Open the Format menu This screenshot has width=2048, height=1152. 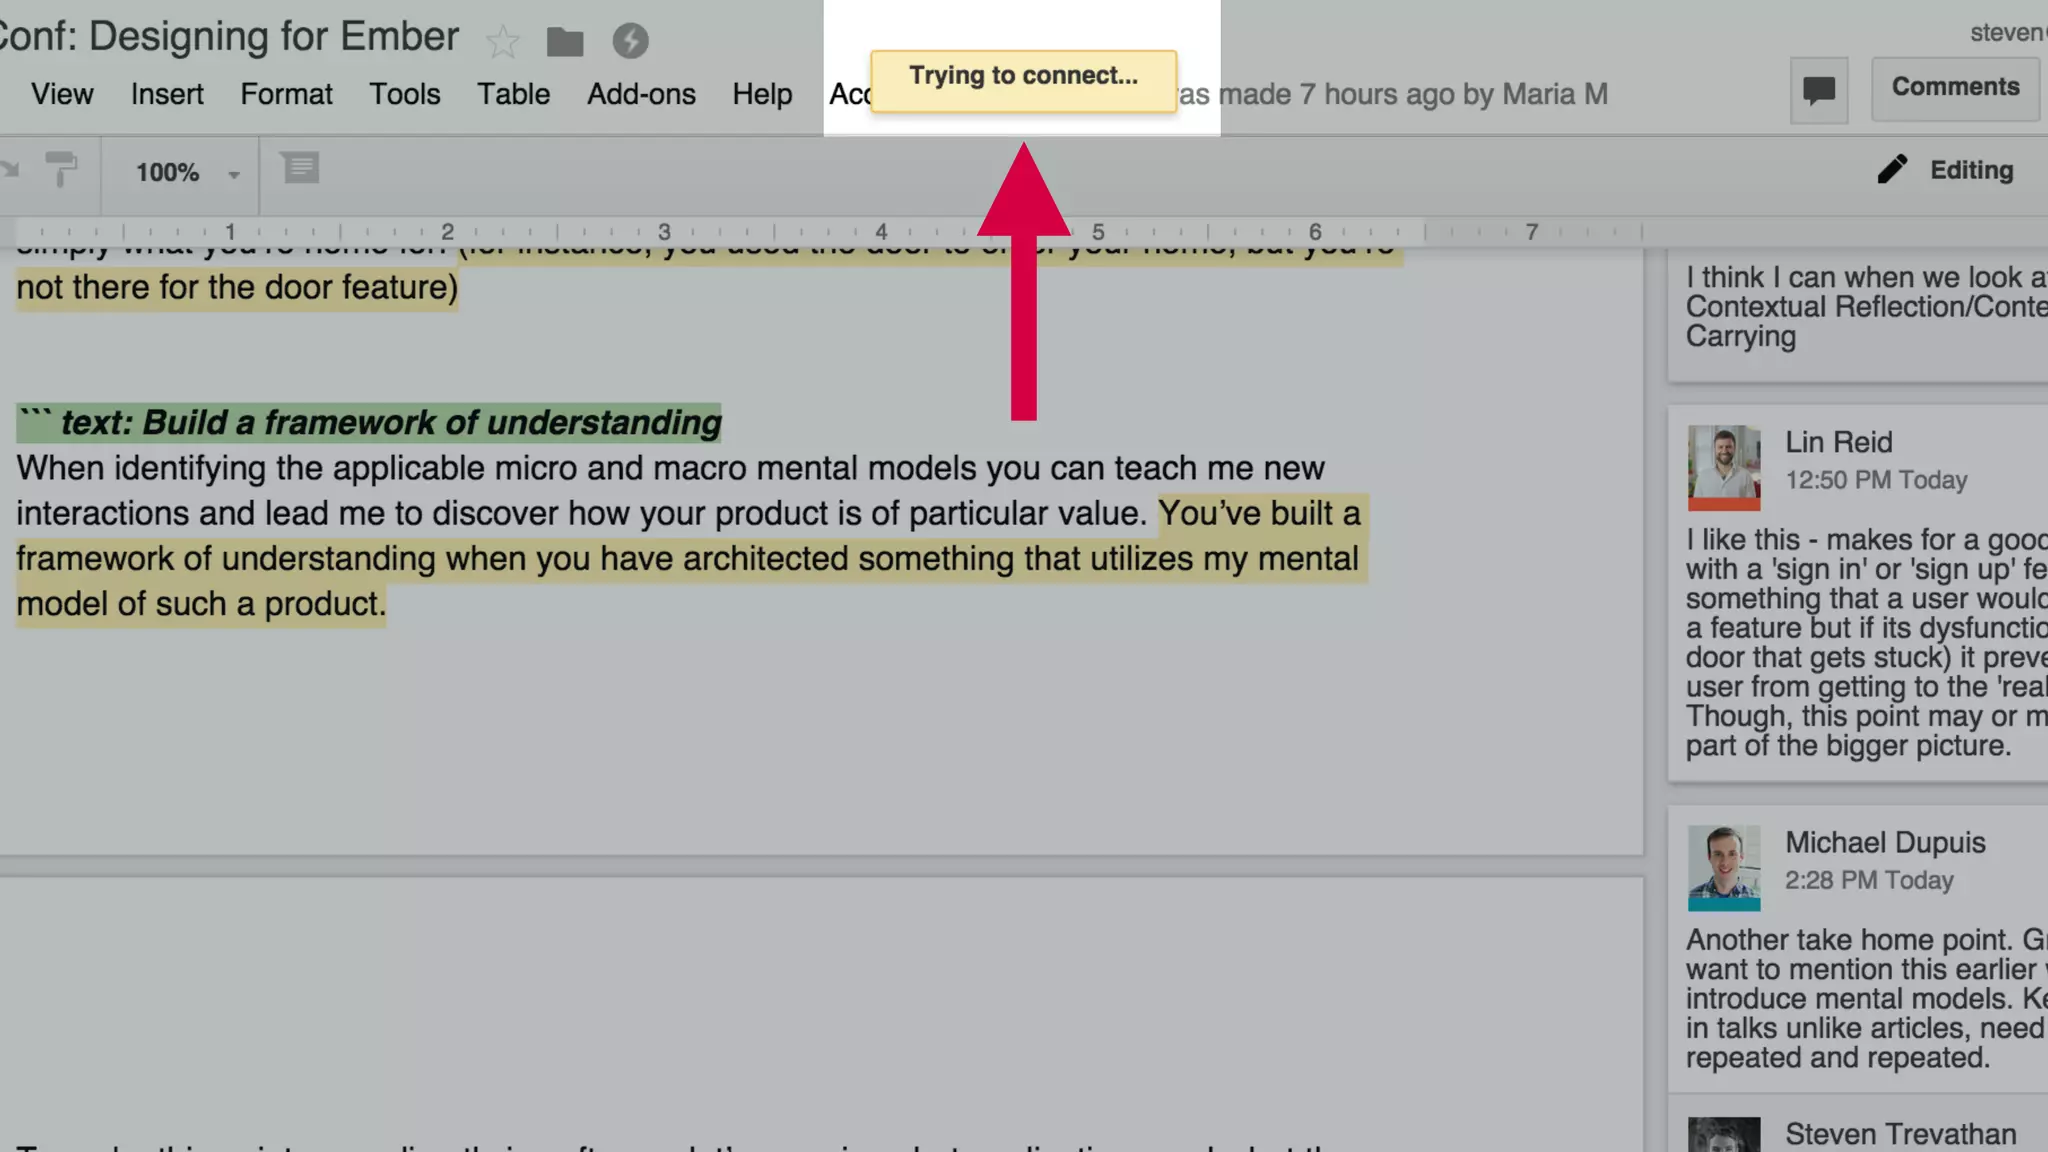click(x=286, y=94)
